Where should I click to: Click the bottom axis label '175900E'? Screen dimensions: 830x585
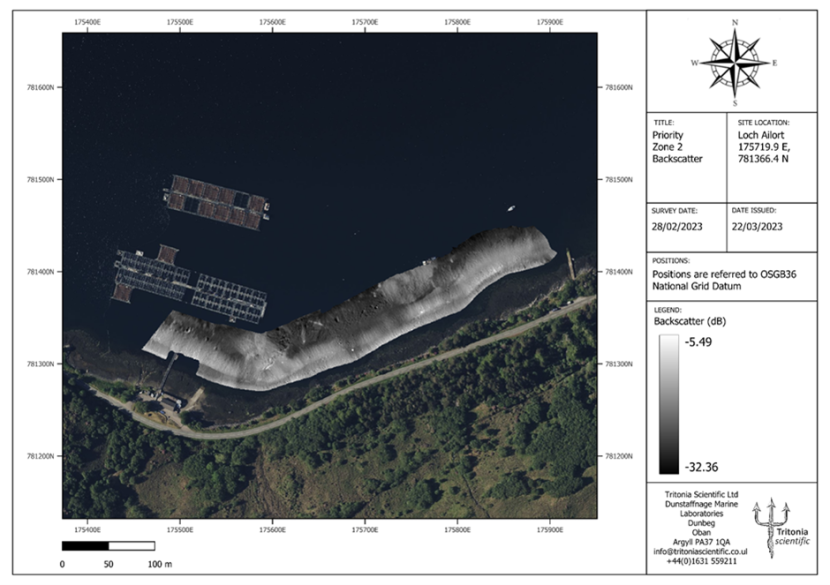point(550,529)
